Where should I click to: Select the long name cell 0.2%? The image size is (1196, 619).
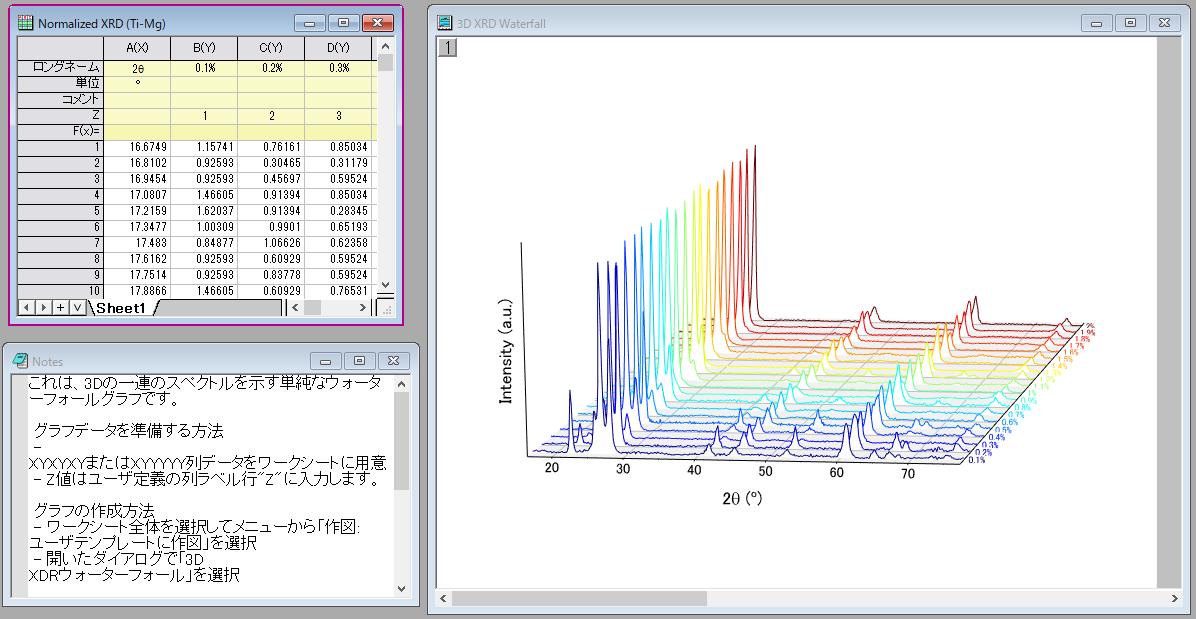coord(272,68)
